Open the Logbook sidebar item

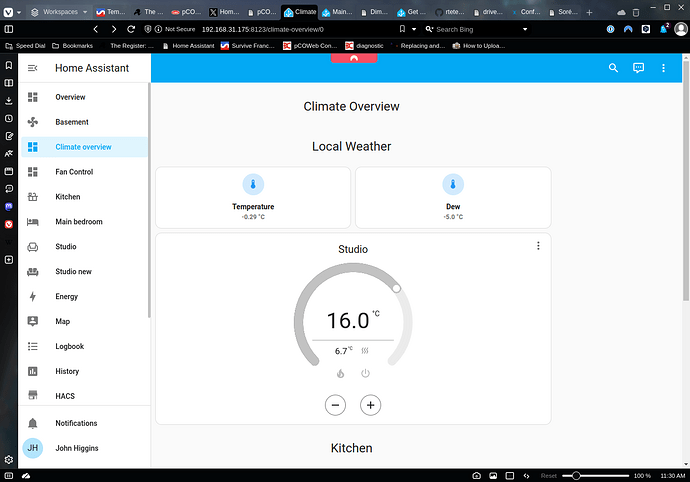(69, 347)
